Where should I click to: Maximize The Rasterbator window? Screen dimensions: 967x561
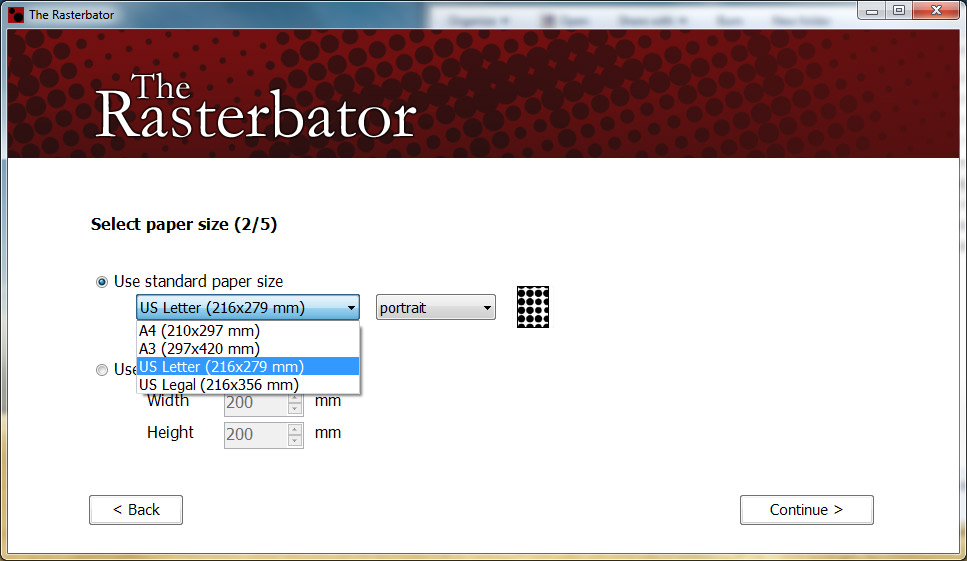pyautogui.click(x=899, y=10)
